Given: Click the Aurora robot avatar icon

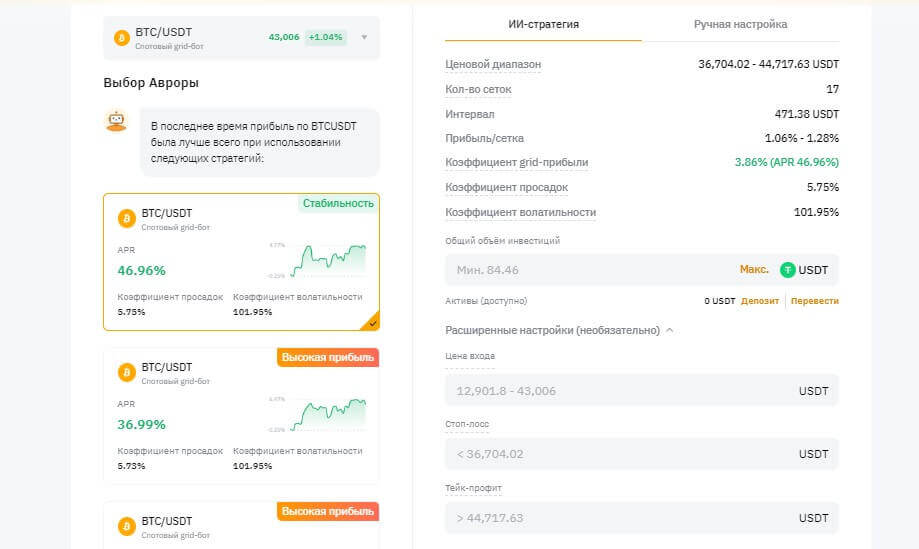Looking at the screenshot, I should click(x=116, y=122).
